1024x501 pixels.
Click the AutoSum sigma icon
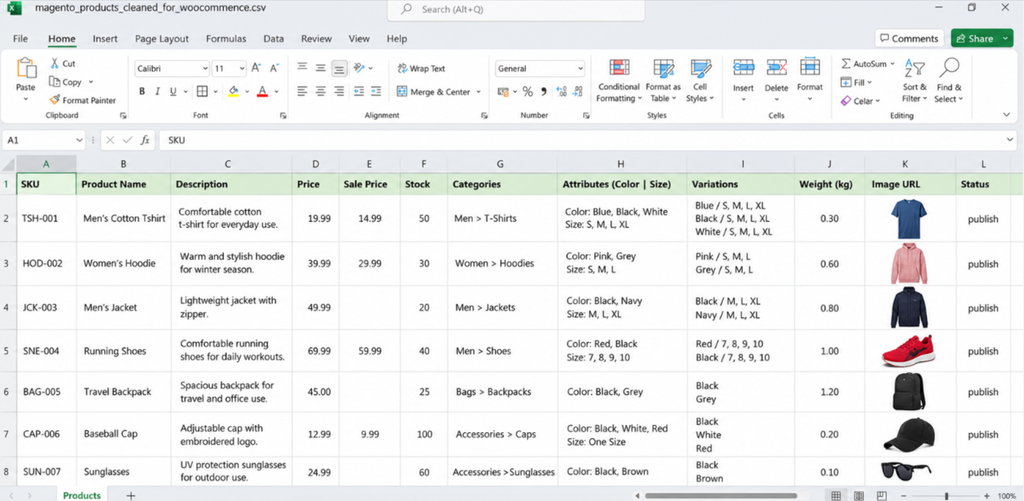(846, 64)
